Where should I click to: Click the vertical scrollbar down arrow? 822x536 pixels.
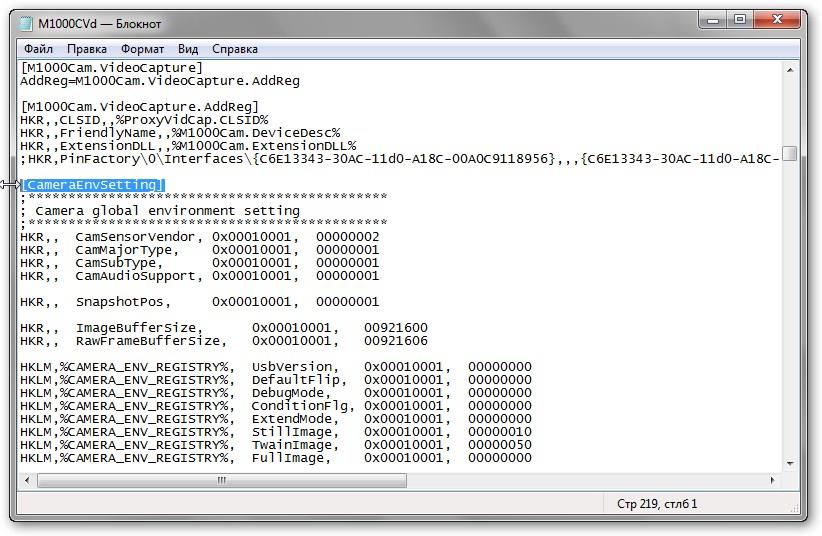[x=789, y=463]
